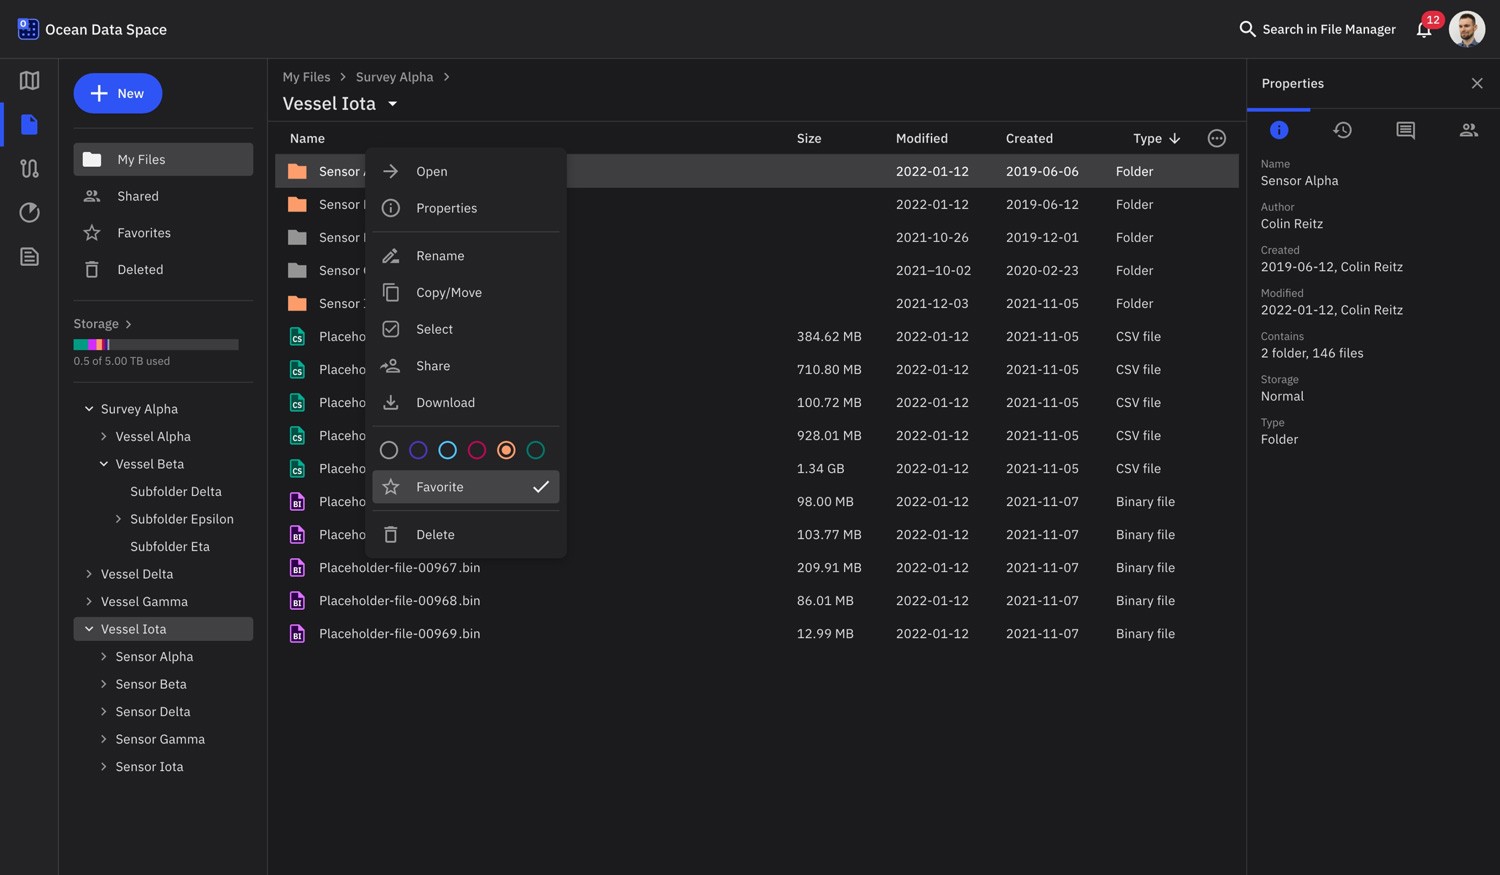
Task: Switch to version history in Properties panel
Action: click(x=1342, y=129)
